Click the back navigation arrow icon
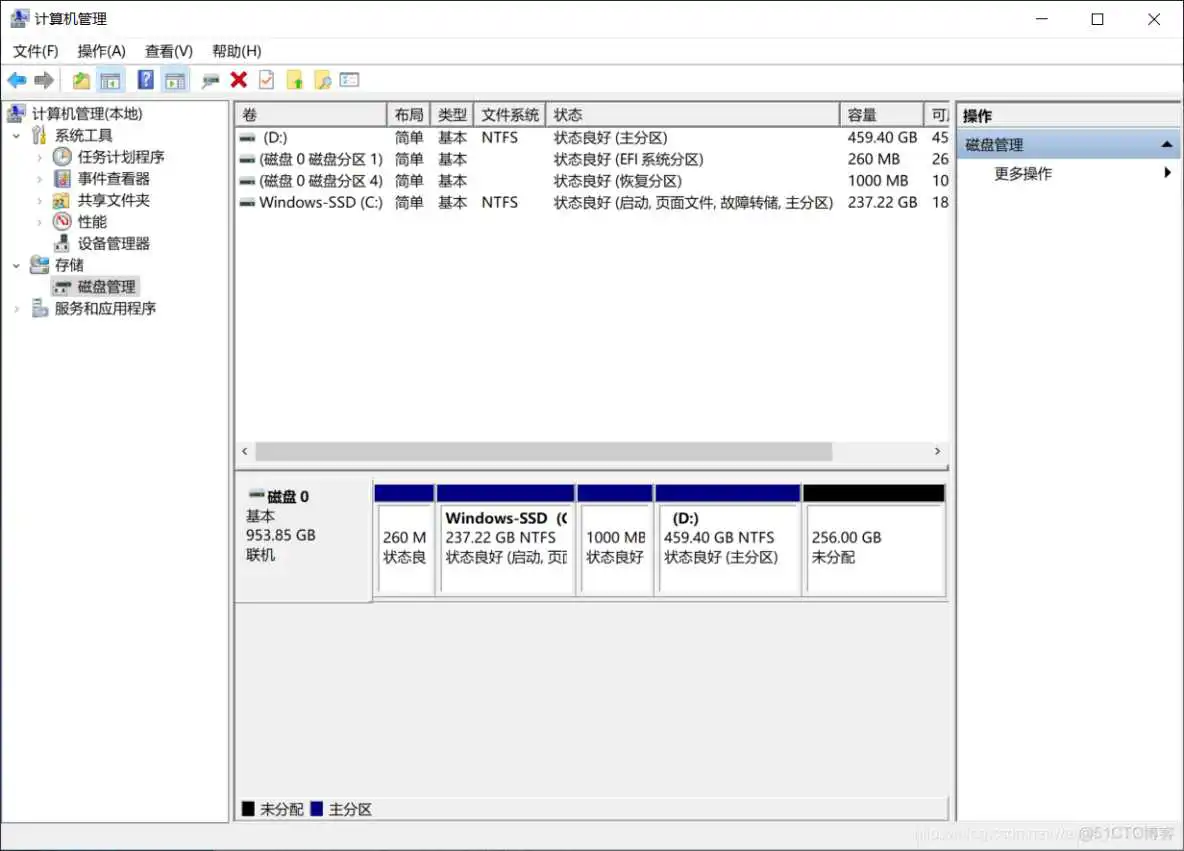The image size is (1184, 851). pos(16,79)
